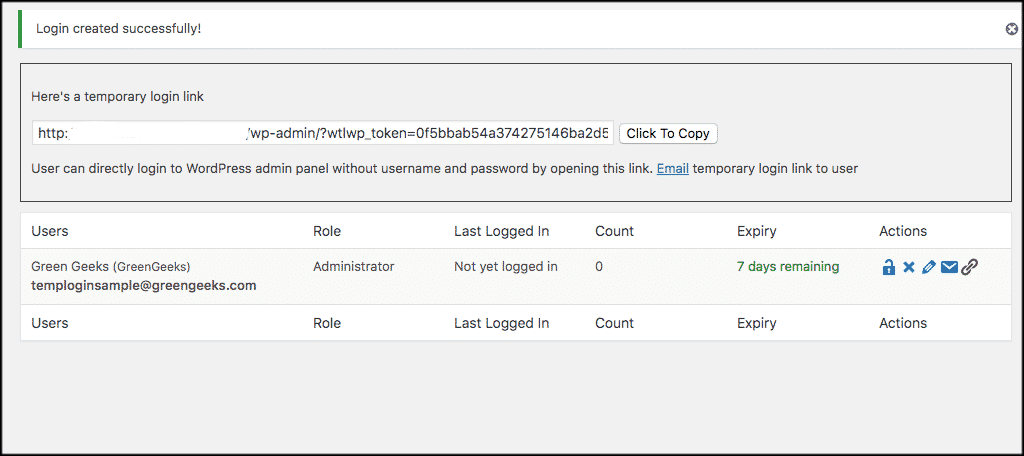Click the padlock icon to disable the login

click(x=888, y=267)
